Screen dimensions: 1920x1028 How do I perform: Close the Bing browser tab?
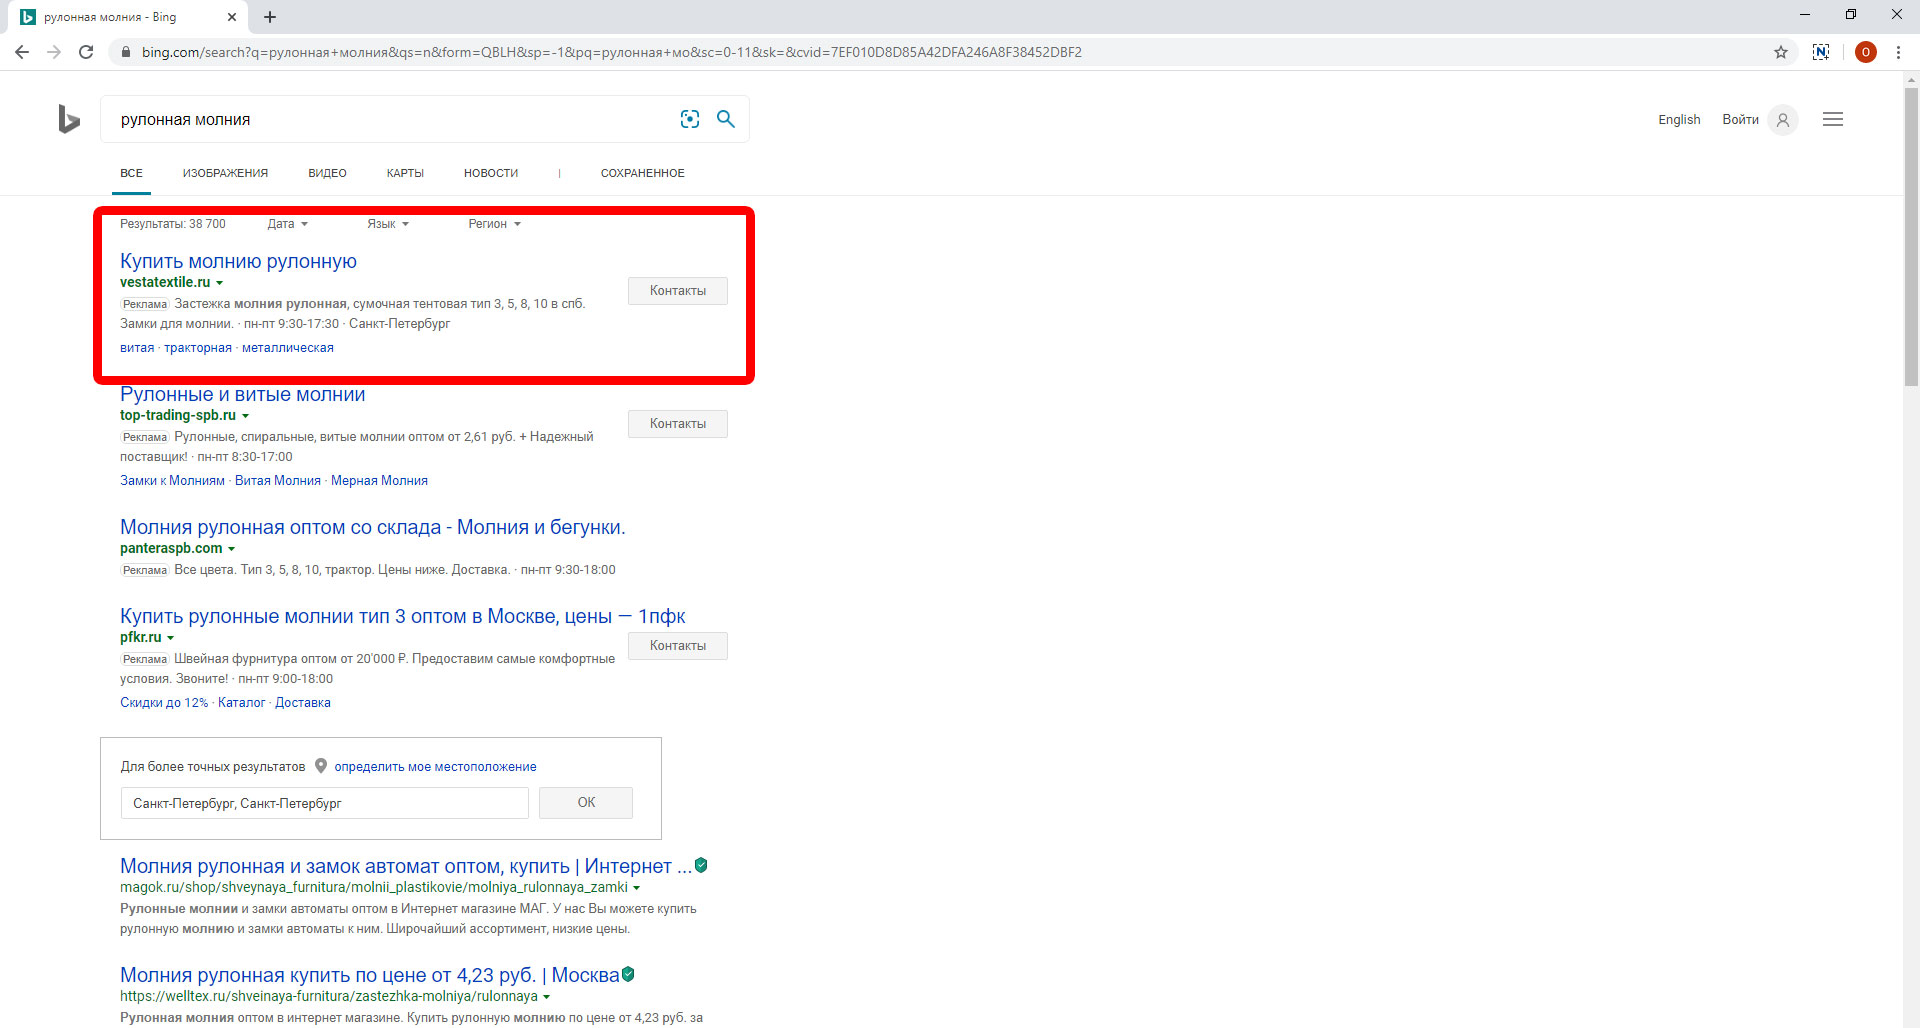coord(232,17)
